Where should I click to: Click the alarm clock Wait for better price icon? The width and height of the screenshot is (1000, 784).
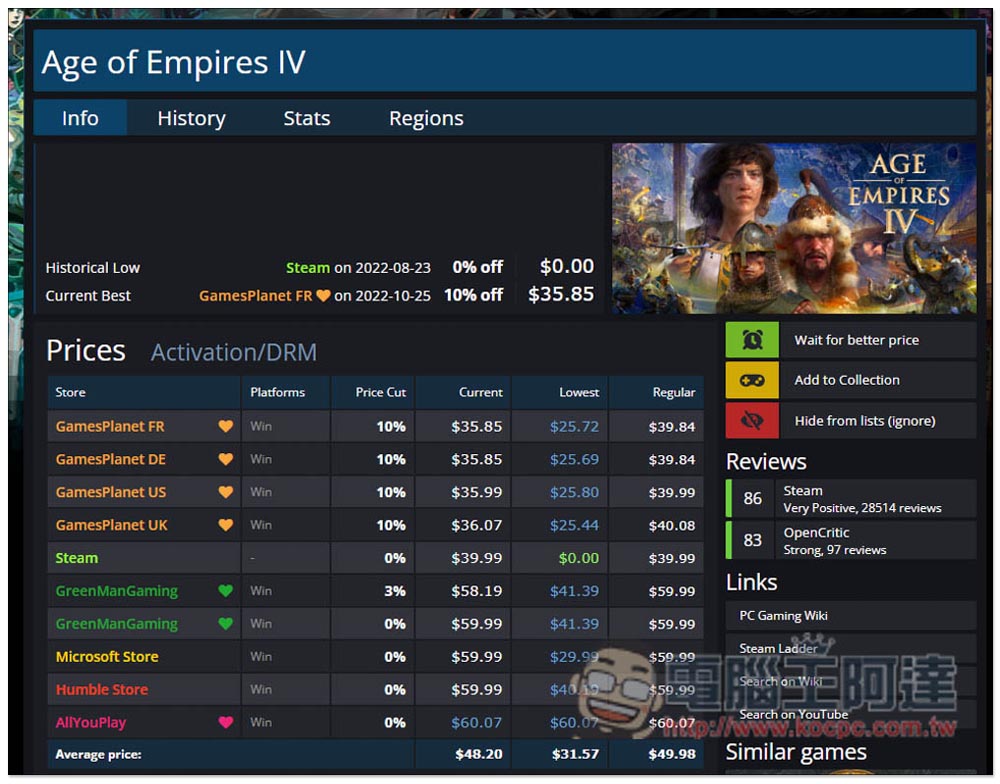click(752, 340)
